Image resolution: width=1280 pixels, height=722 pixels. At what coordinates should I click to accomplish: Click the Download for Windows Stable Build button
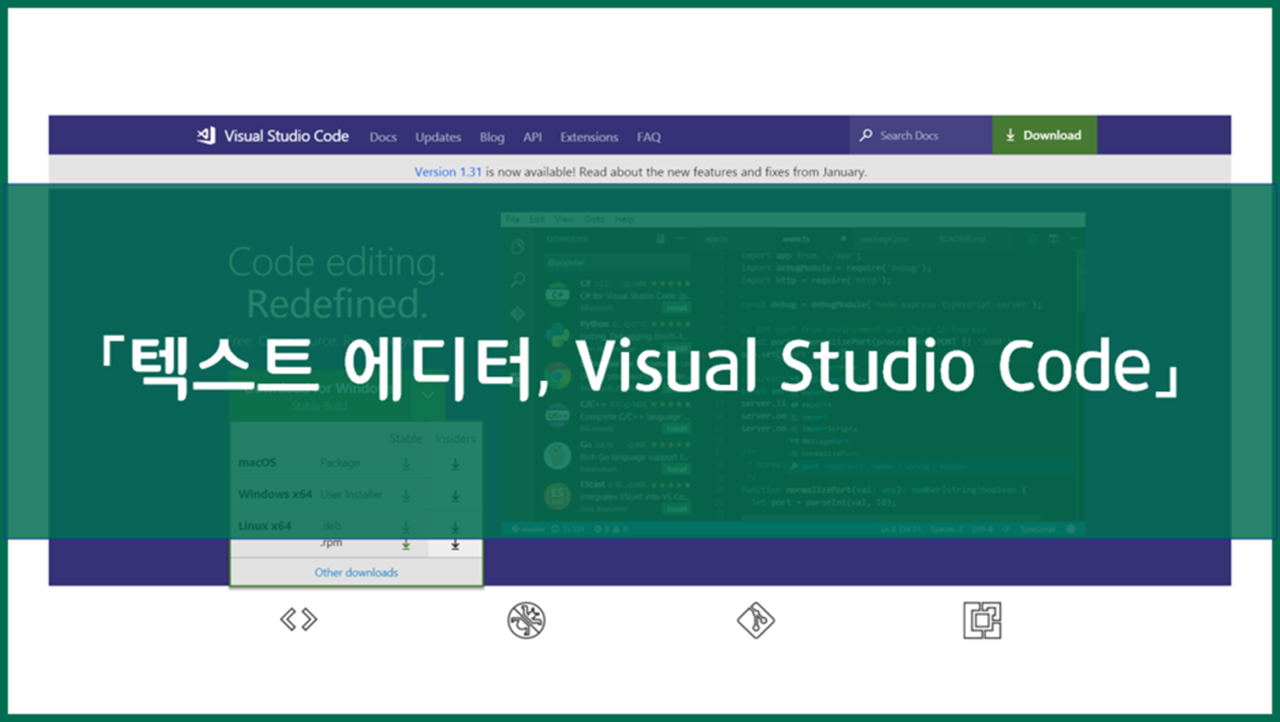[319, 396]
